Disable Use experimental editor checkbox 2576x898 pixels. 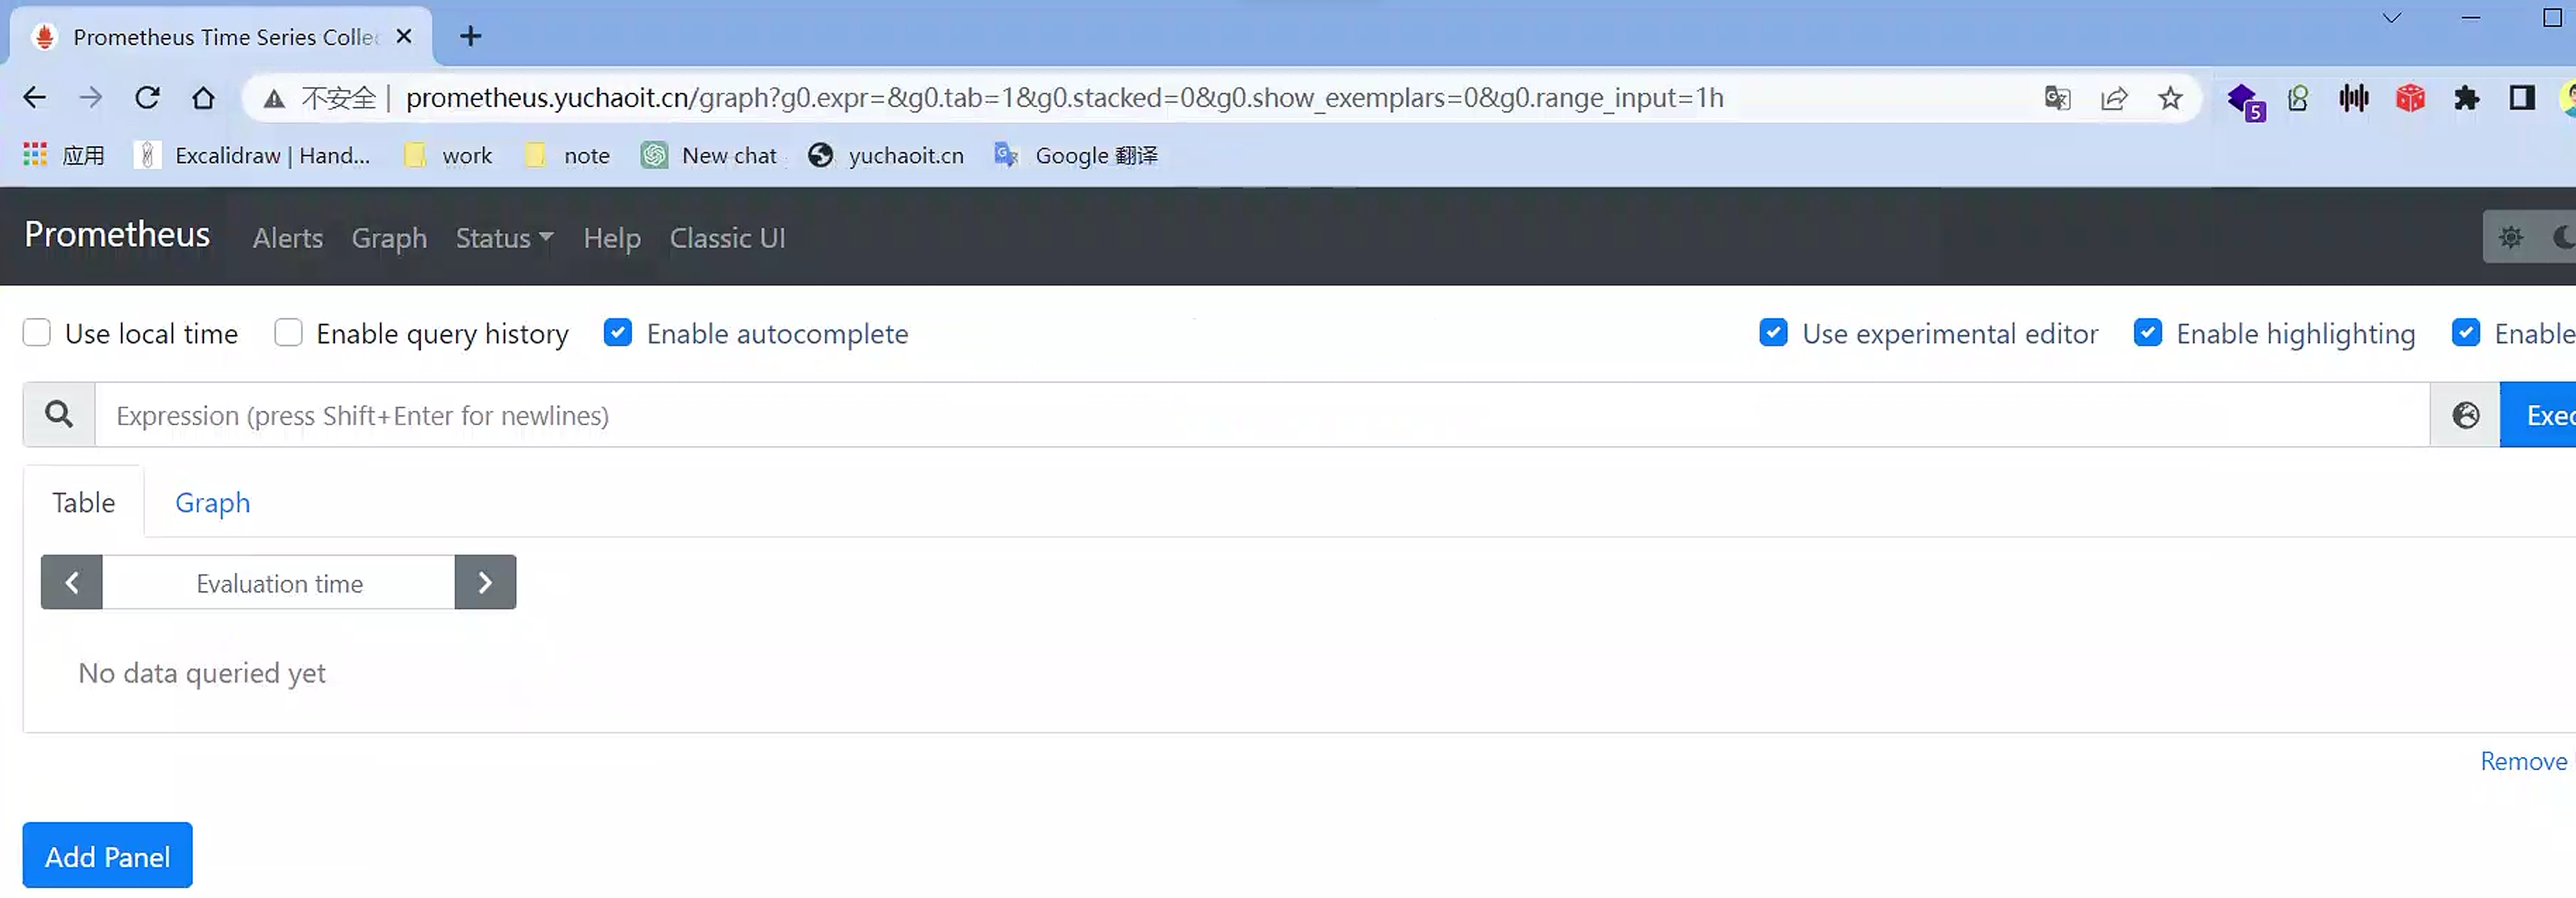pos(1773,333)
